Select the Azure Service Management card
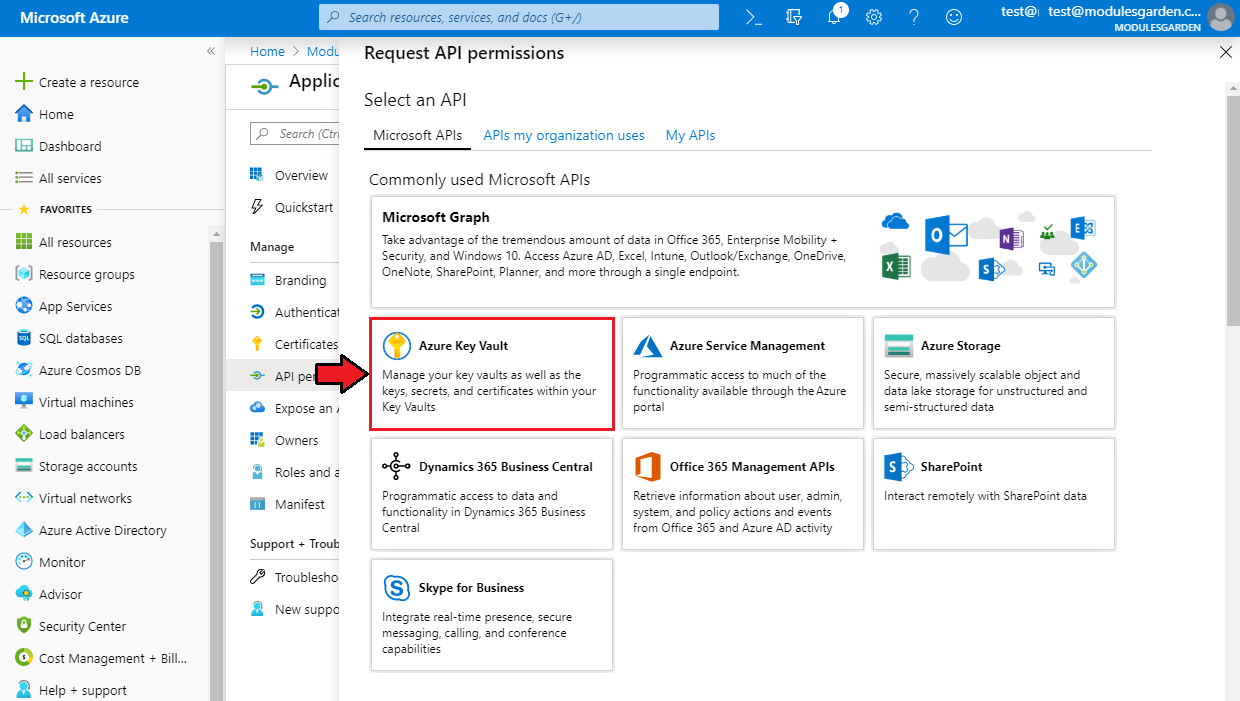1240x701 pixels. click(x=743, y=374)
